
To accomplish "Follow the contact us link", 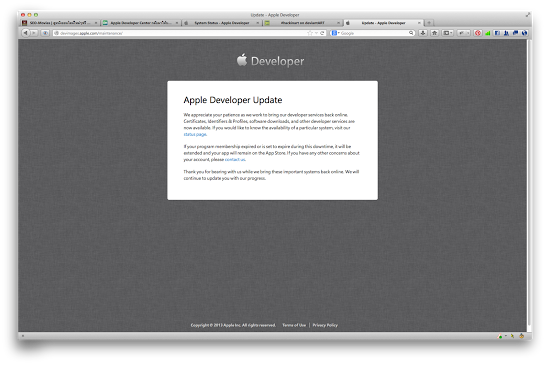I will pyautogui.click(x=235, y=160).
